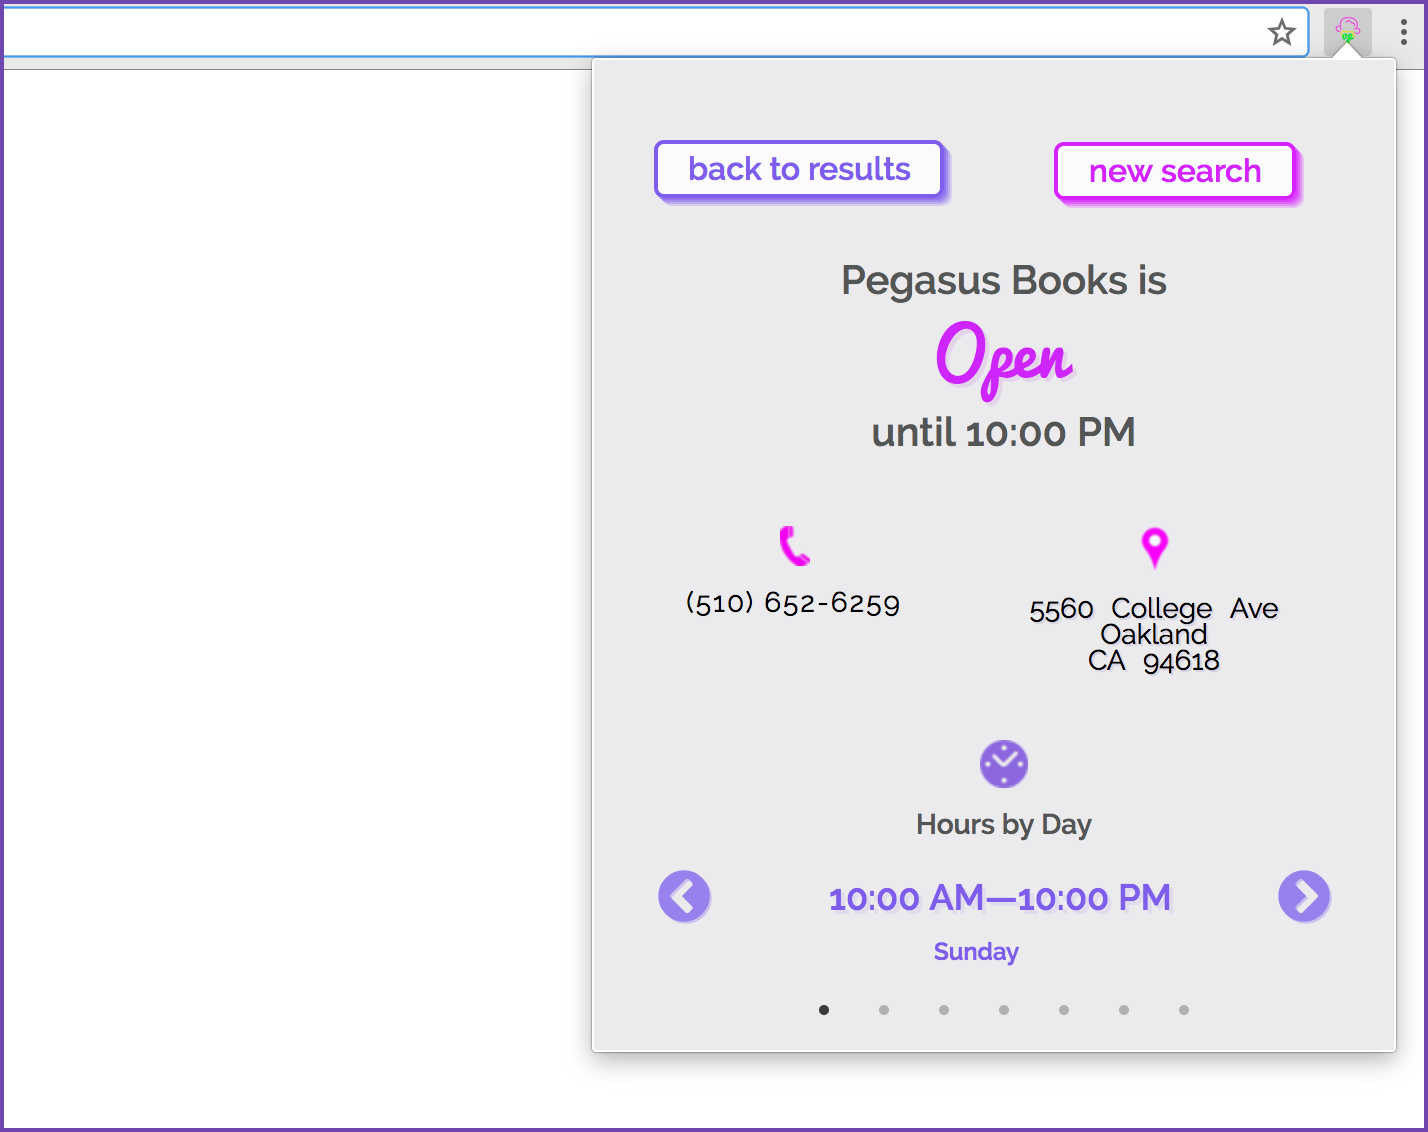
Task: Go to previous day with left arrow
Action: (684, 896)
